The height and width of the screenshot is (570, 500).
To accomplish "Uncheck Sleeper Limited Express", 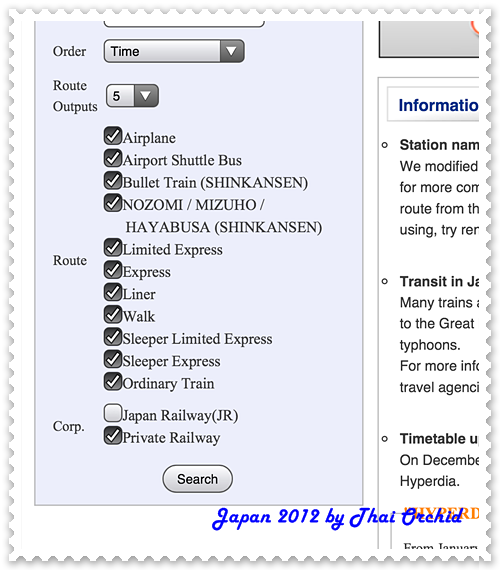I will tap(113, 337).
